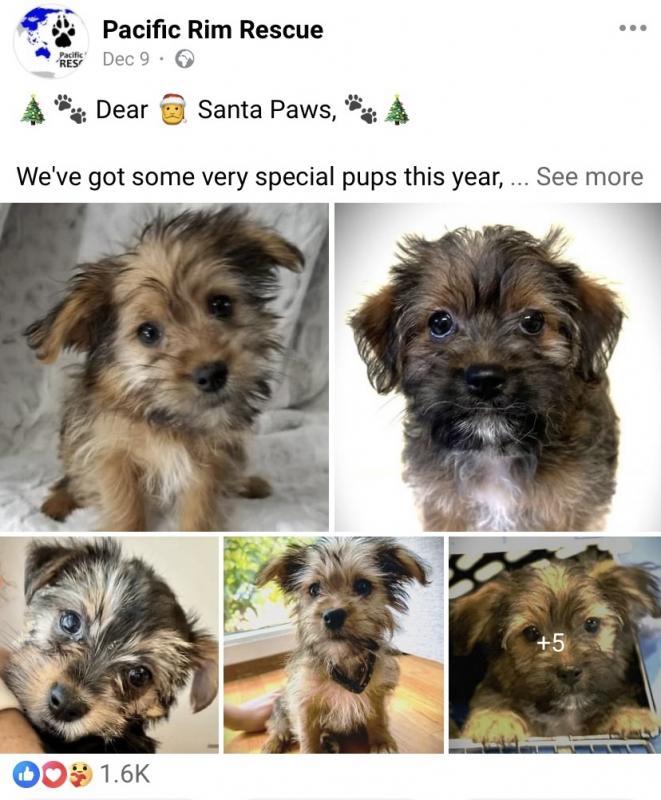Open the top-left puppy photo on blanket
This screenshot has width=661, height=800.
pos(164,367)
